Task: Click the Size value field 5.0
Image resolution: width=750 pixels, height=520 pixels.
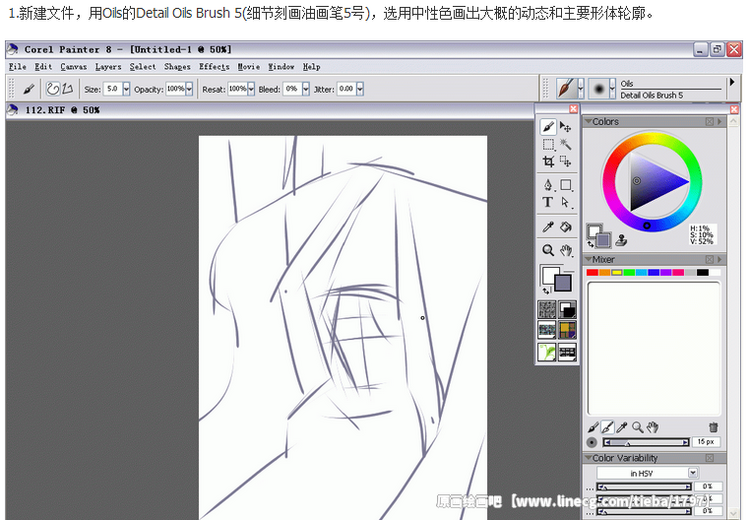Action: point(113,89)
